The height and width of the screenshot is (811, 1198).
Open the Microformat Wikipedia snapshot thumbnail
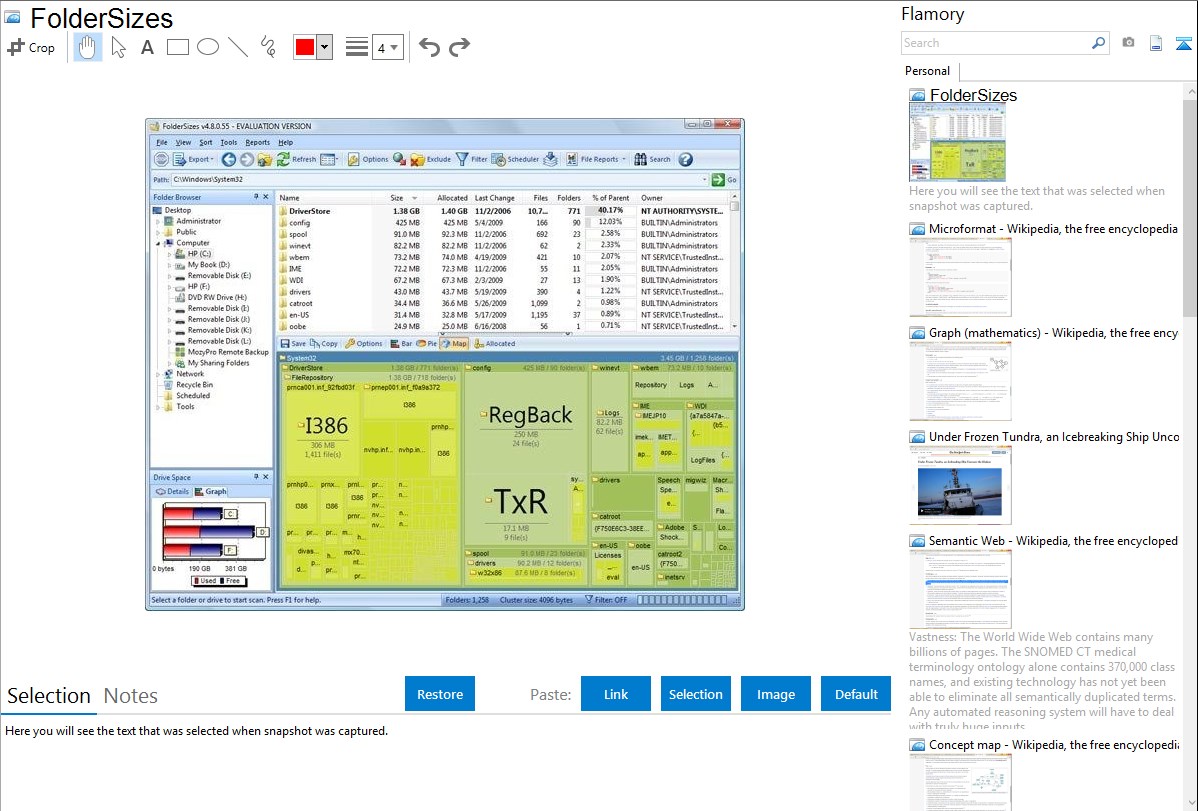(x=960, y=277)
